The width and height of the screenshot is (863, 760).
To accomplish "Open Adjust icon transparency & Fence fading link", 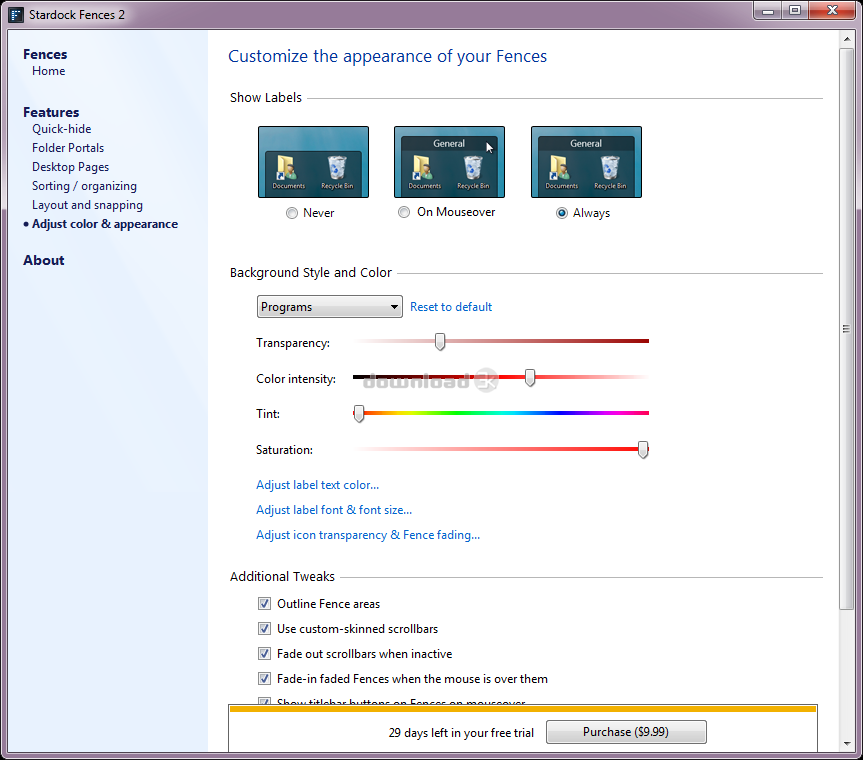I will 368,535.
